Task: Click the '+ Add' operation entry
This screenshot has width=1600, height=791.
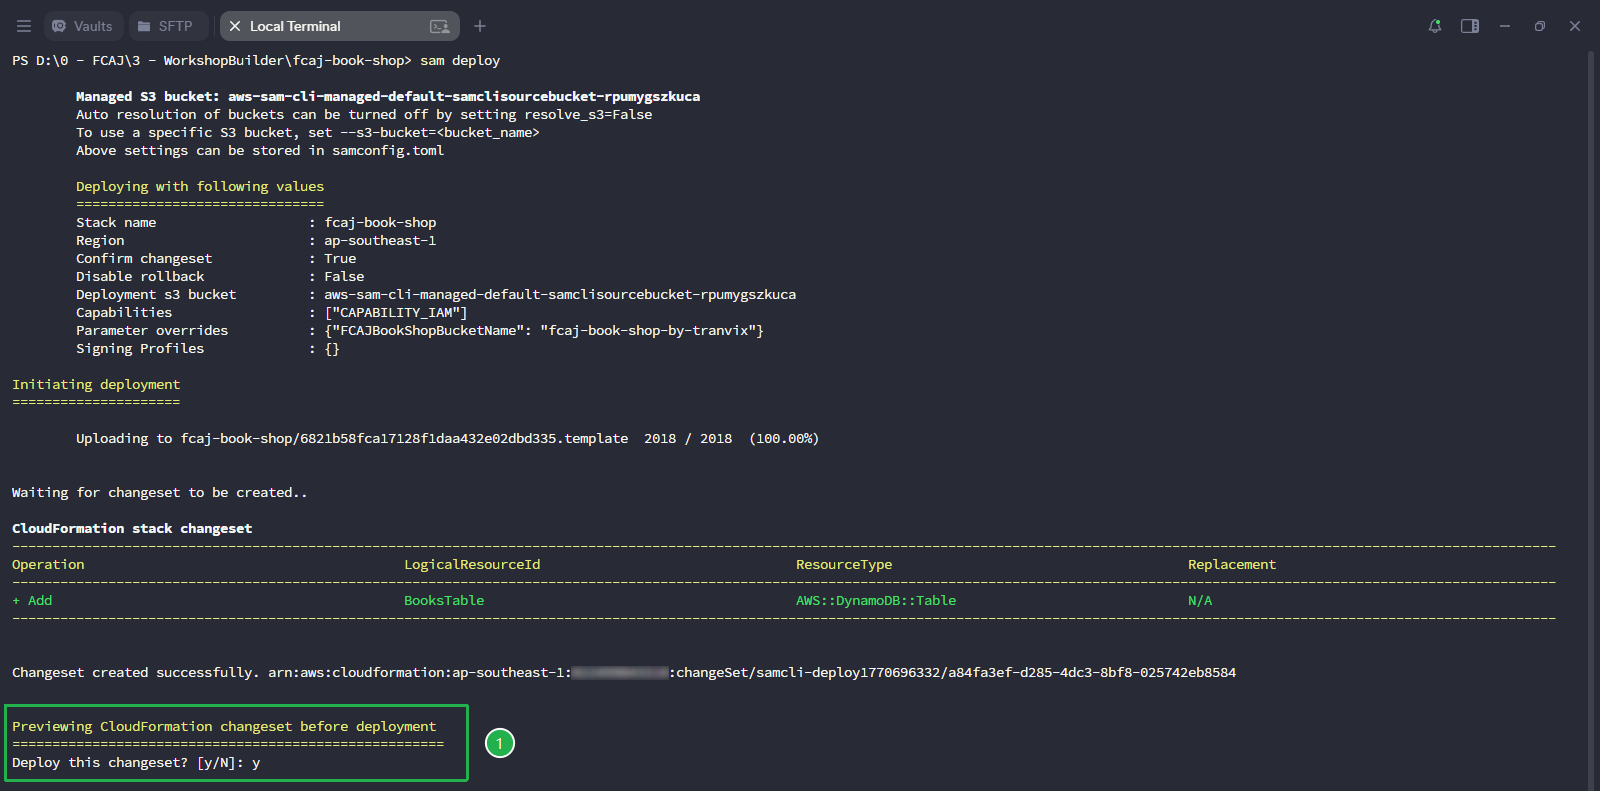Action: click(32, 601)
